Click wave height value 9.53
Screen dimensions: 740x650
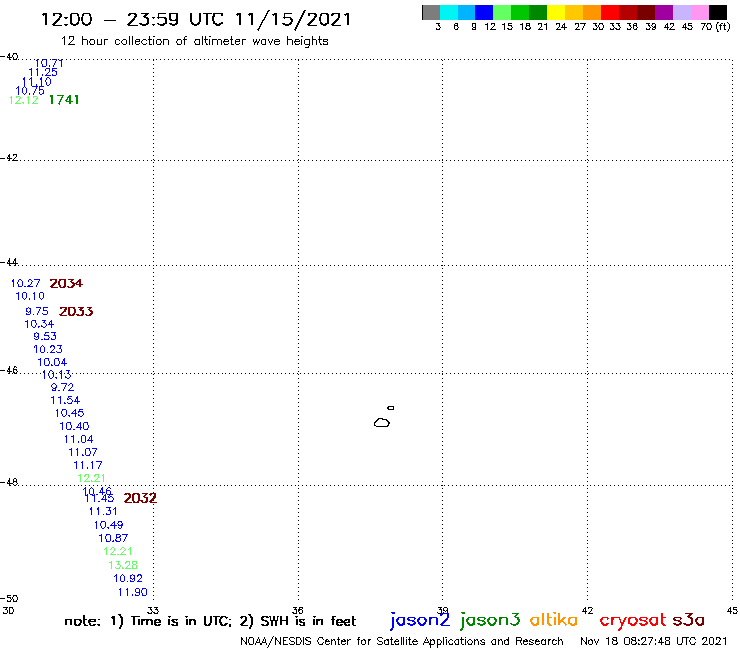point(45,336)
